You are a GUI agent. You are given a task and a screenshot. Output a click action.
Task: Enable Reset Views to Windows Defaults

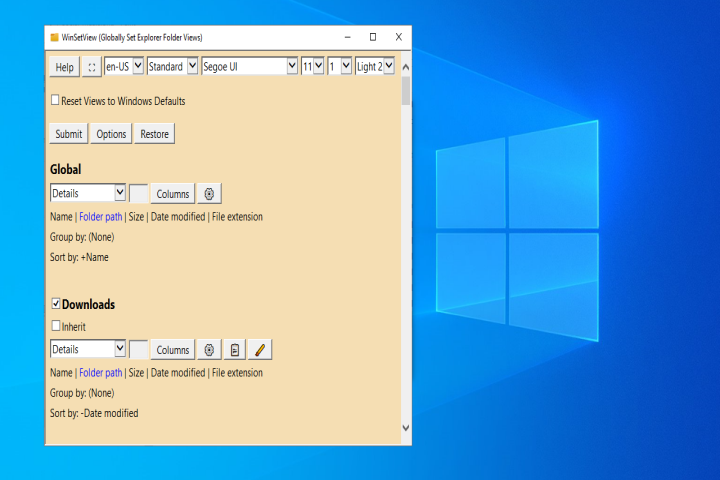tap(55, 100)
